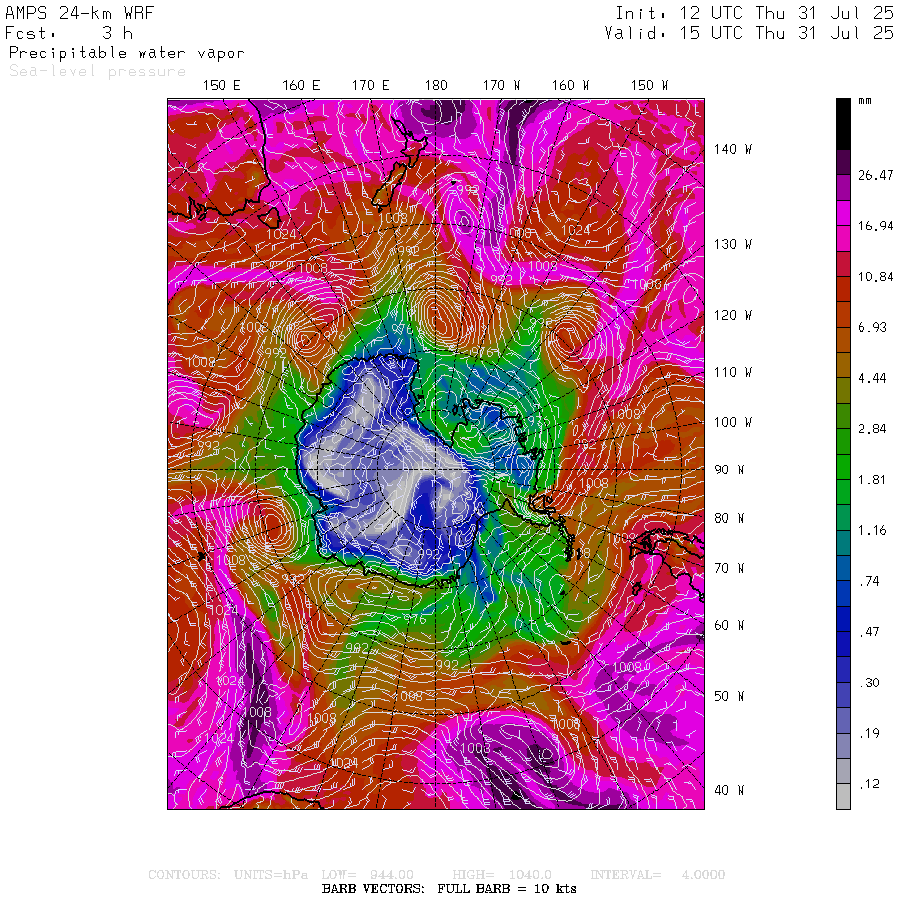Click the '.30' color bar value
This screenshot has height=900, width=900.
pyautogui.click(x=870, y=683)
